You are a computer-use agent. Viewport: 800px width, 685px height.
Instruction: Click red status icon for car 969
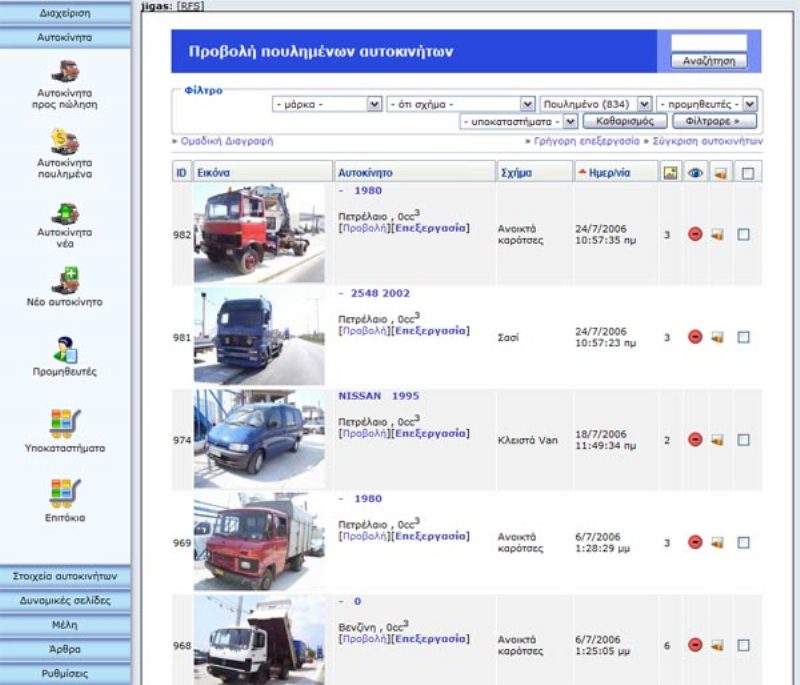pyautogui.click(x=695, y=542)
